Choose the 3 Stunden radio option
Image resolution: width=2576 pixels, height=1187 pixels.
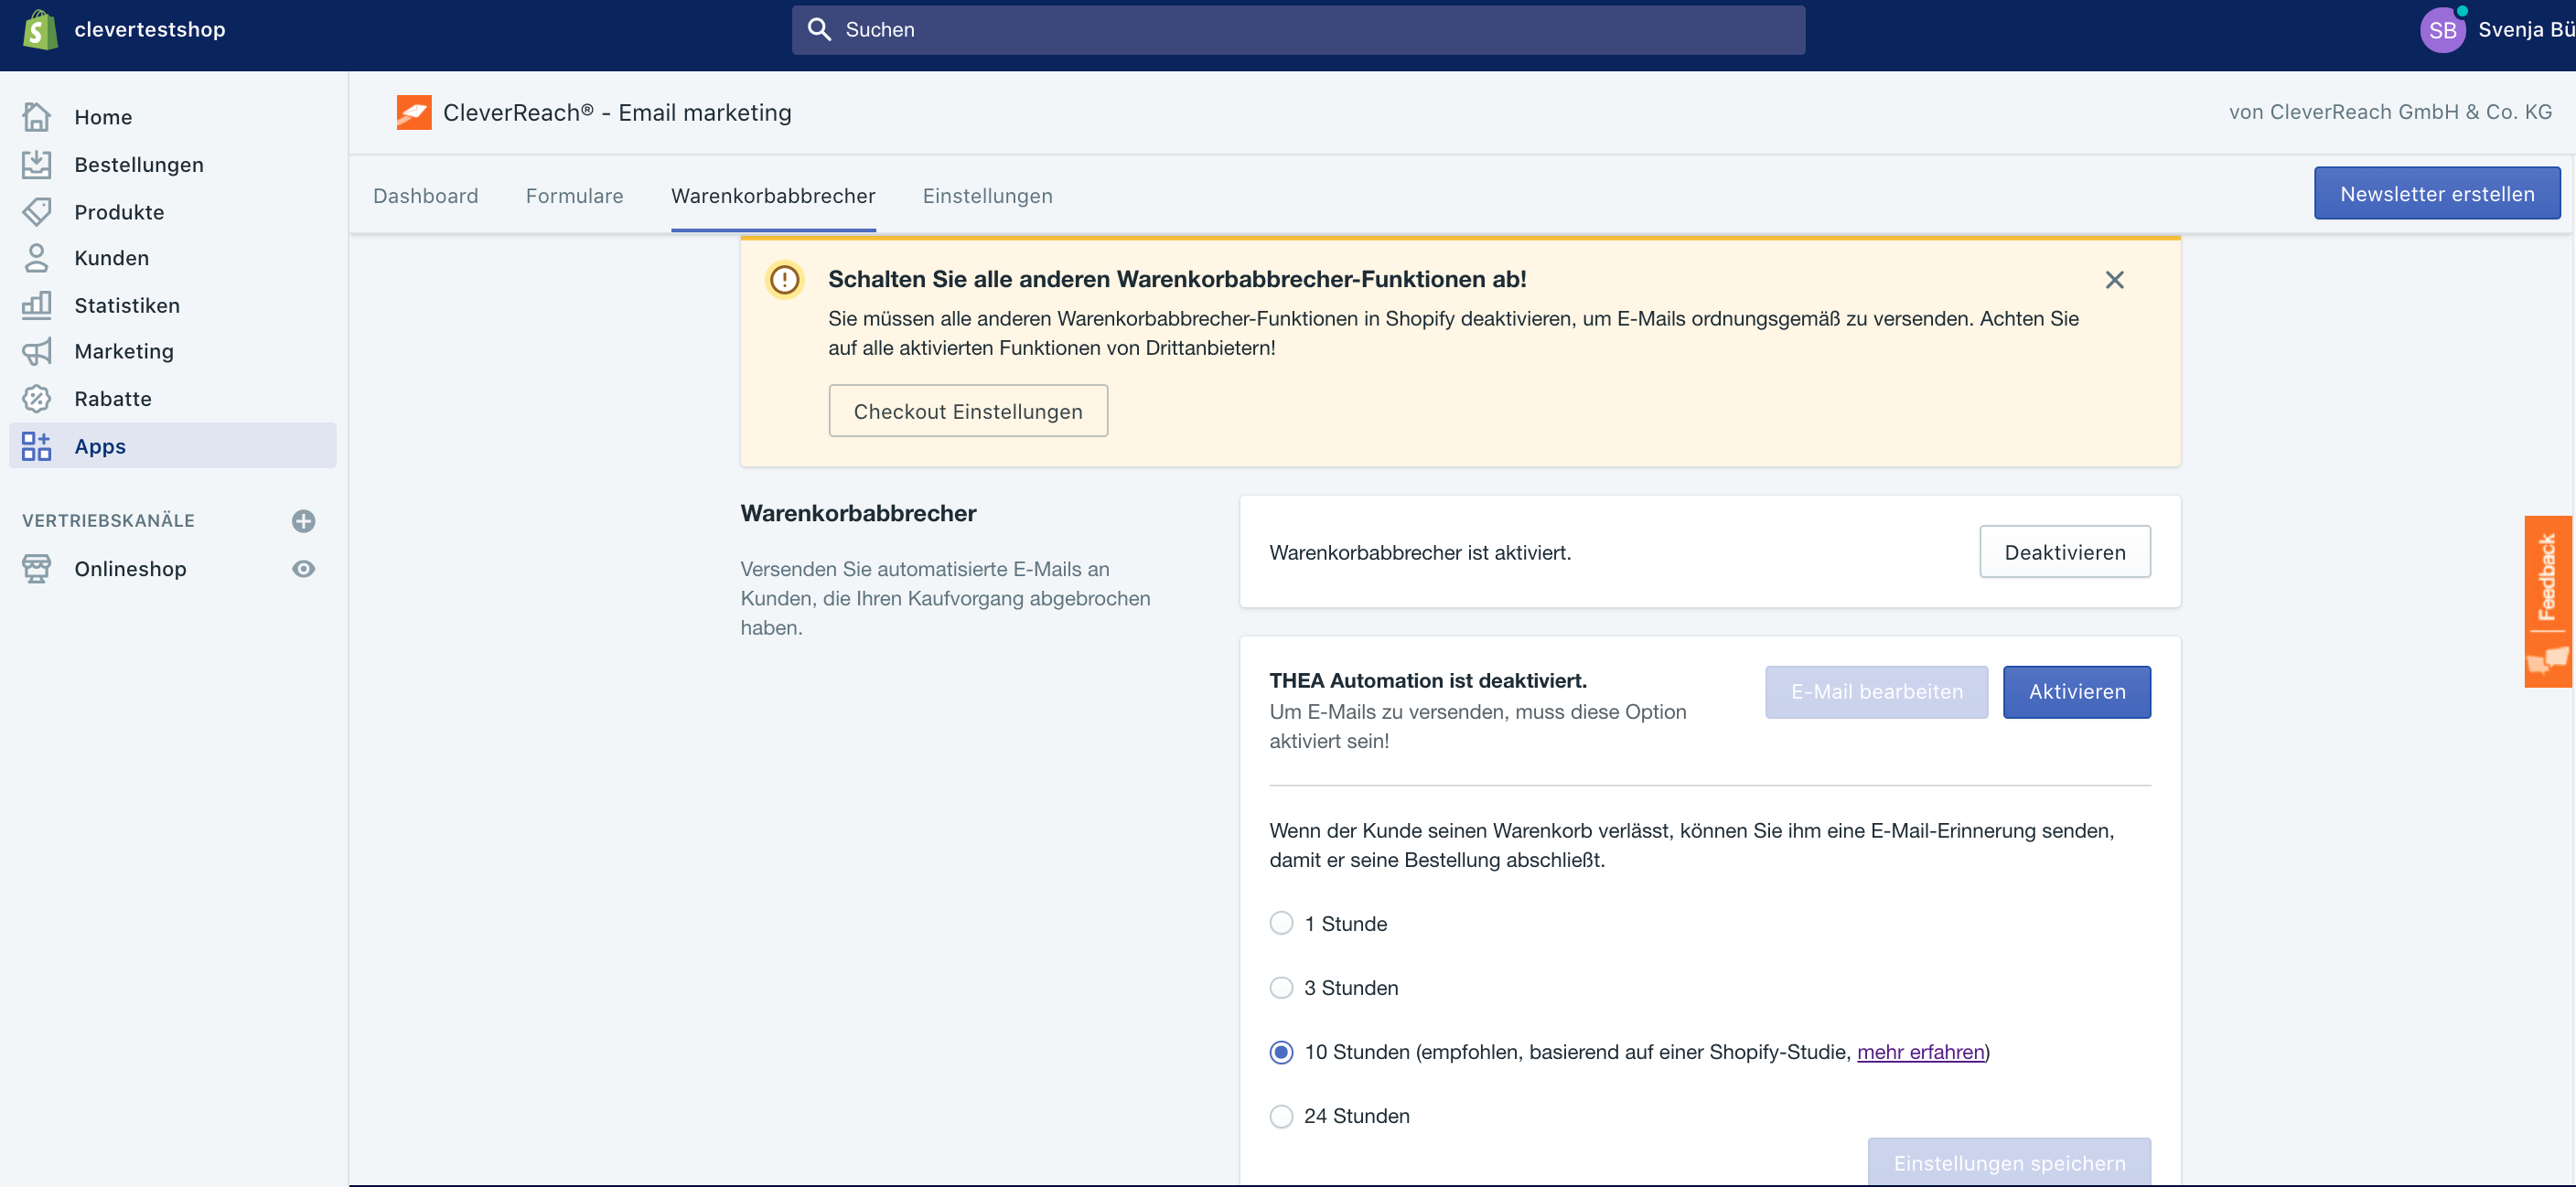(x=1281, y=987)
